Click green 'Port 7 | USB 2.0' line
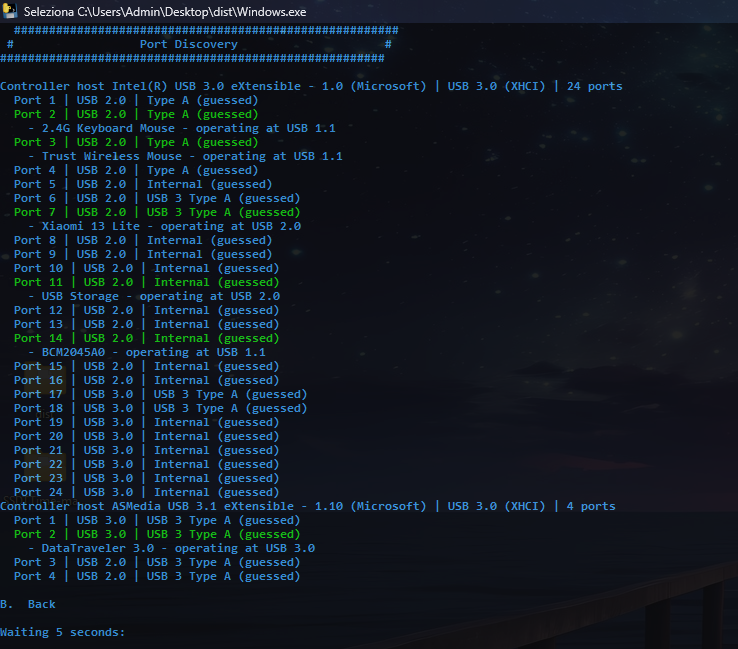This screenshot has height=649, width=738. tap(157, 212)
